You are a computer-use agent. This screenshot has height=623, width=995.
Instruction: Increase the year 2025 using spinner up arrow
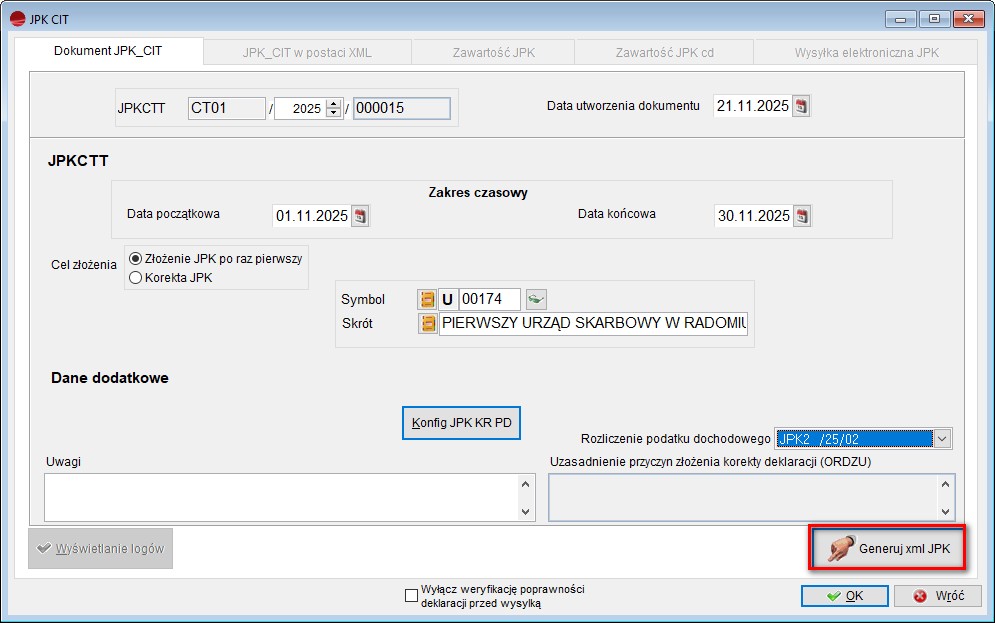point(334,103)
